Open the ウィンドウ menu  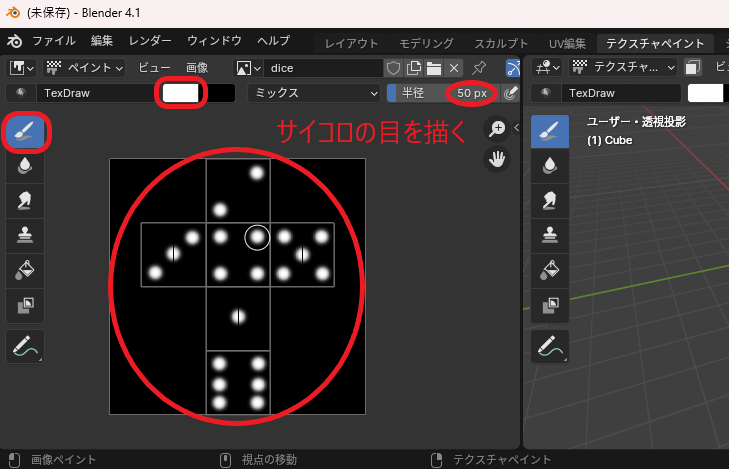tap(214, 41)
